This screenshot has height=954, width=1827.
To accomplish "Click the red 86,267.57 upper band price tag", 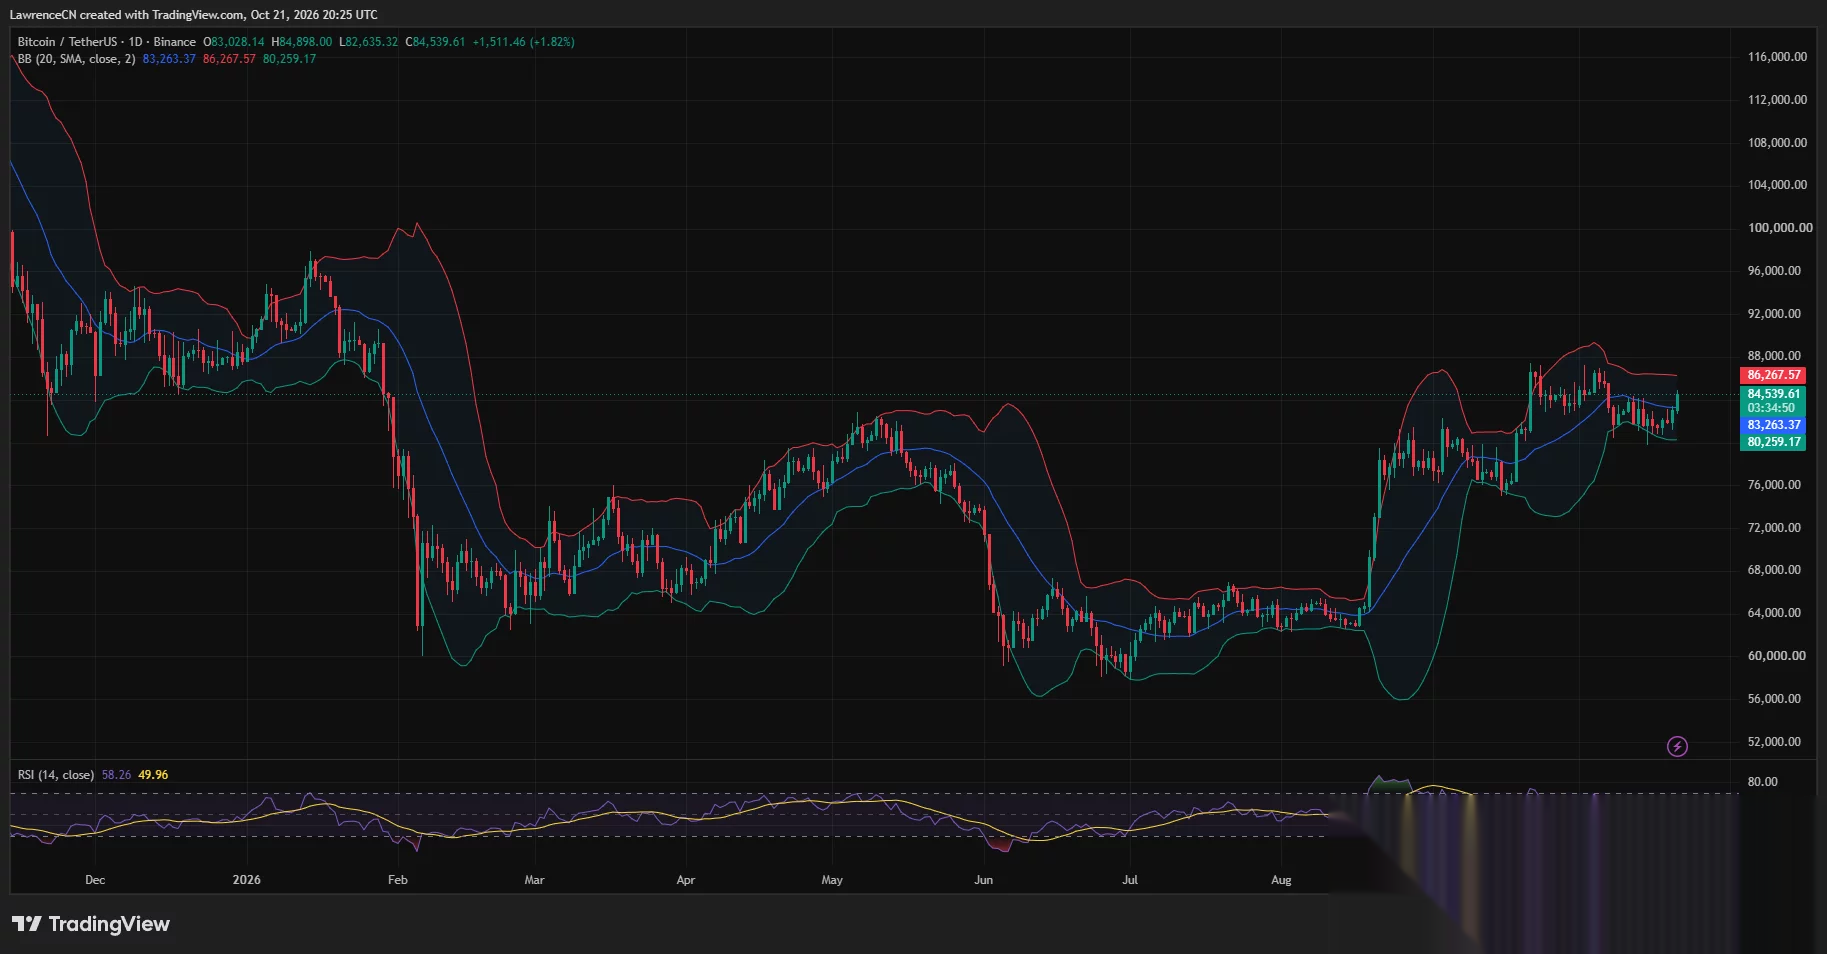I will coord(1773,375).
